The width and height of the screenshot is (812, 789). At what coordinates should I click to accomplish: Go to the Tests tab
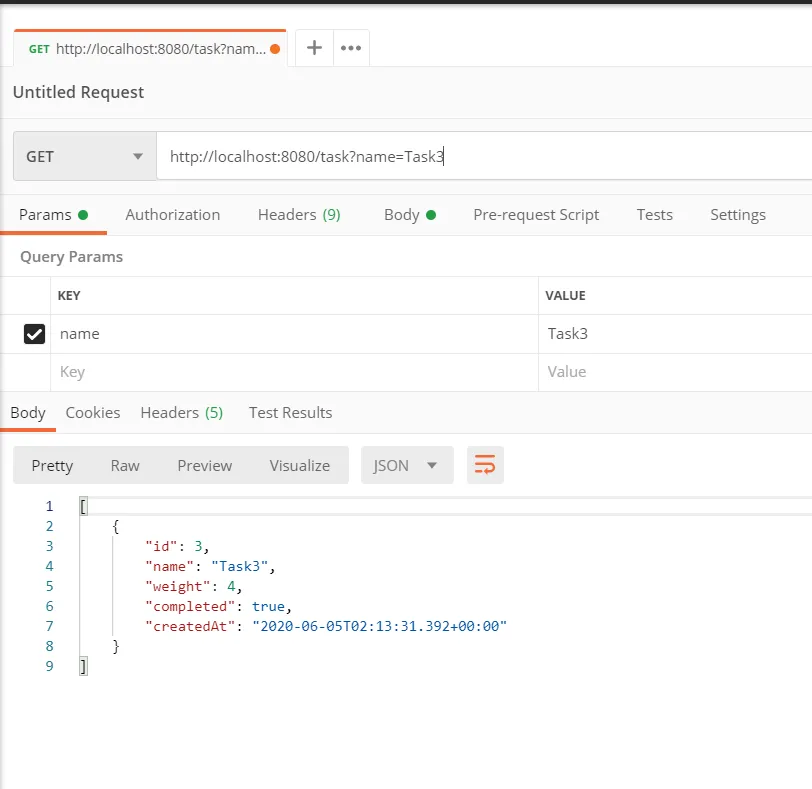(x=654, y=215)
